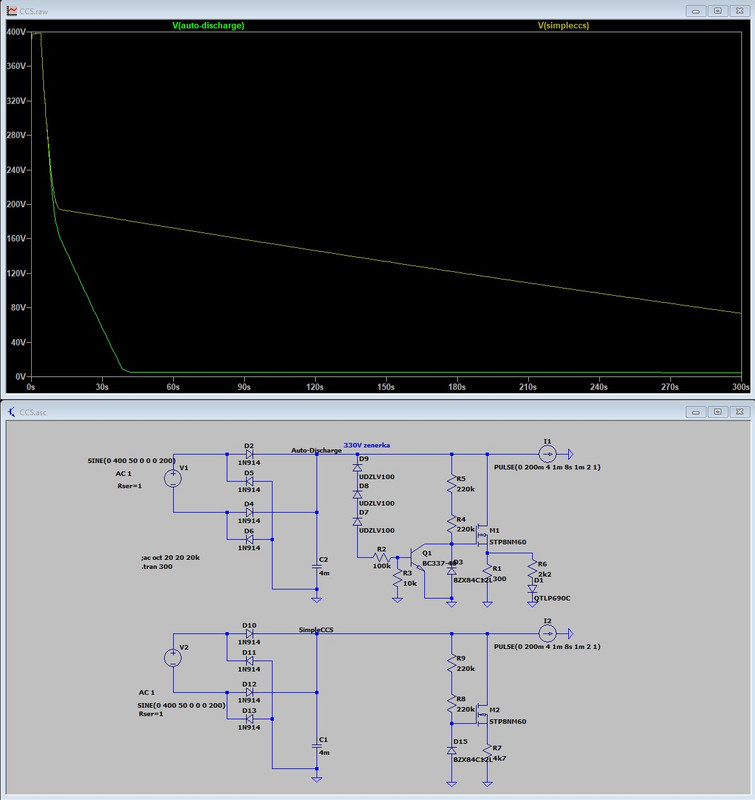
Task: Click the '2k2' value of R6
Action: (544, 574)
